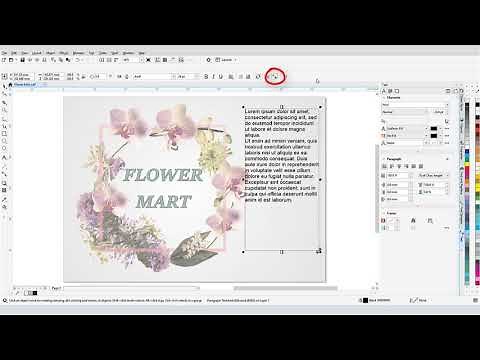Select the Eyedropper tool in toolbox
Image resolution: width=480 pixels, height=360 pixels.
(4, 199)
